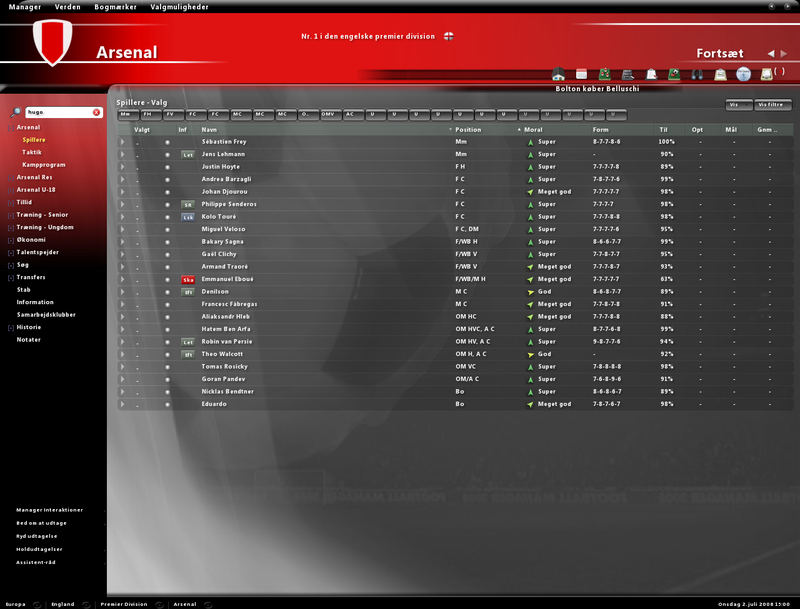
Task: Click the Ift badge next to Theo Walcott
Action: [x=188, y=354]
